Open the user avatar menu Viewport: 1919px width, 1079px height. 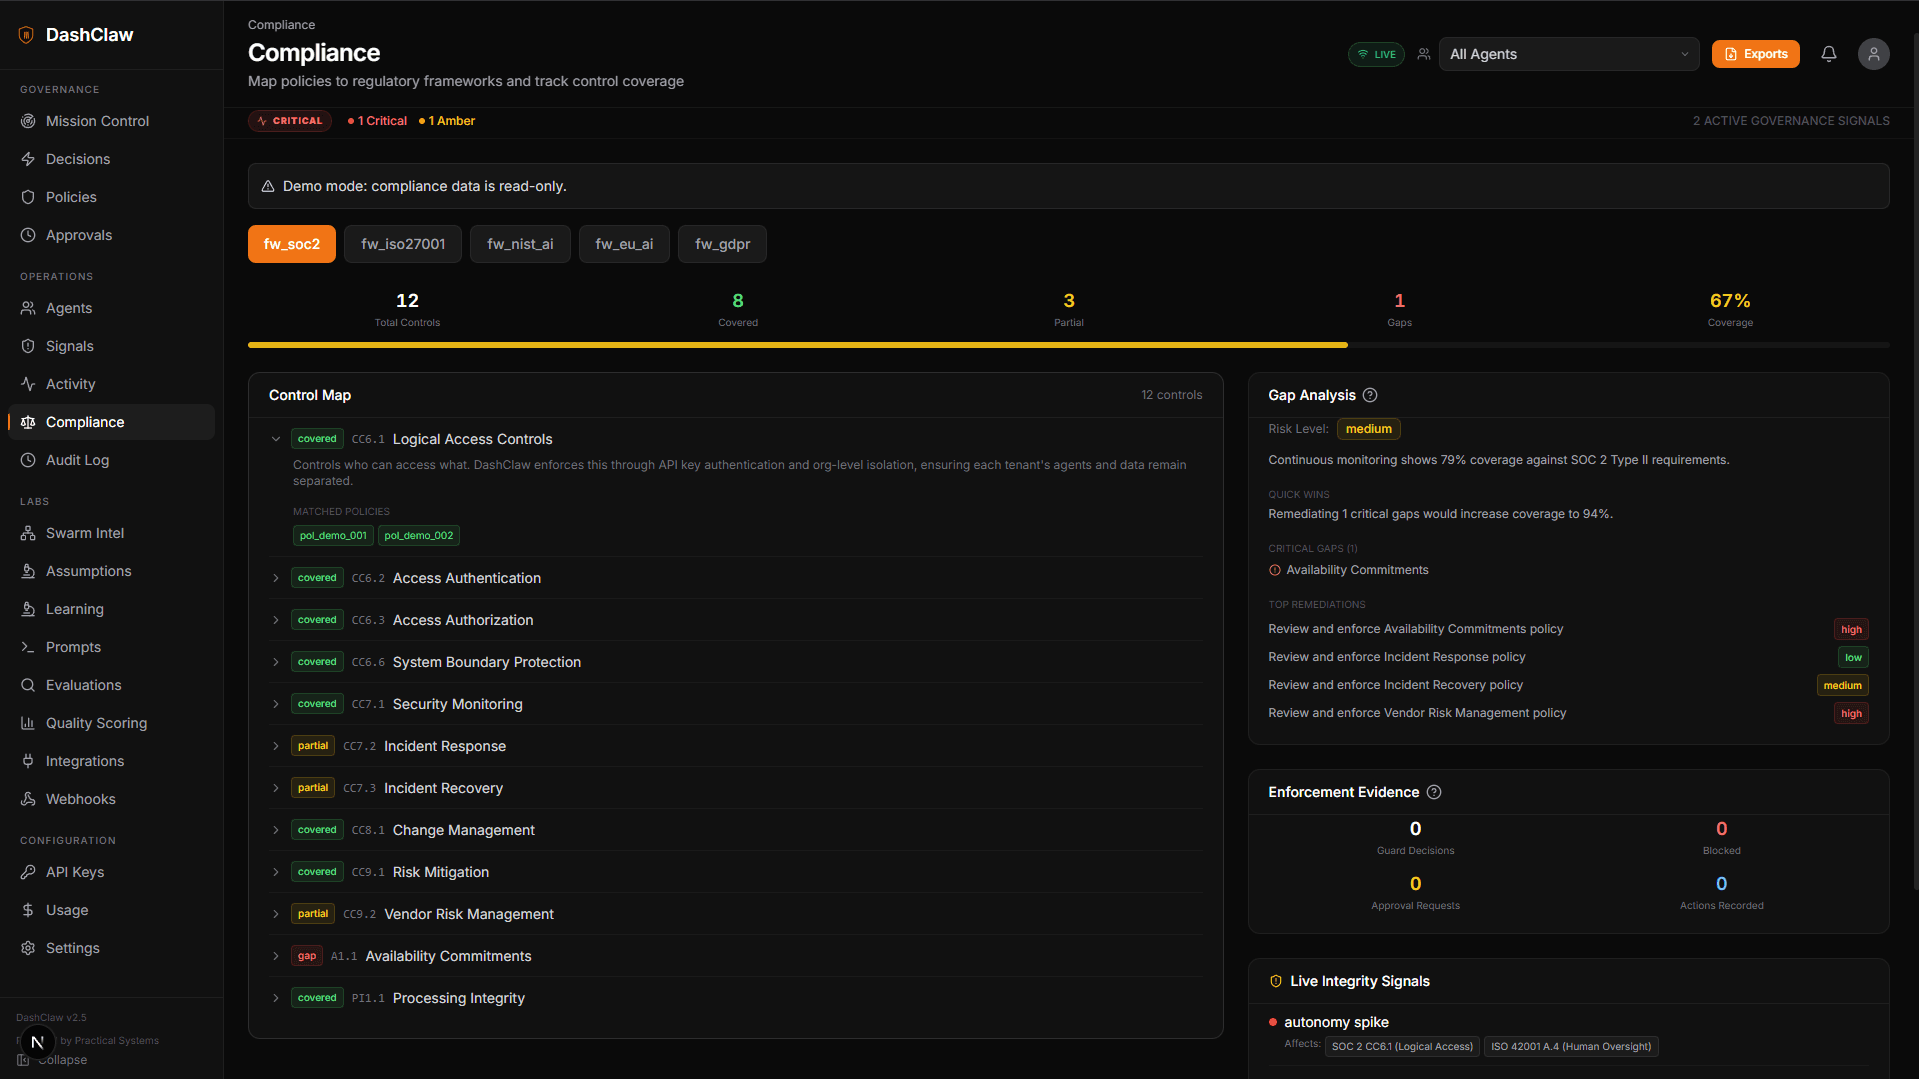[1874, 54]
